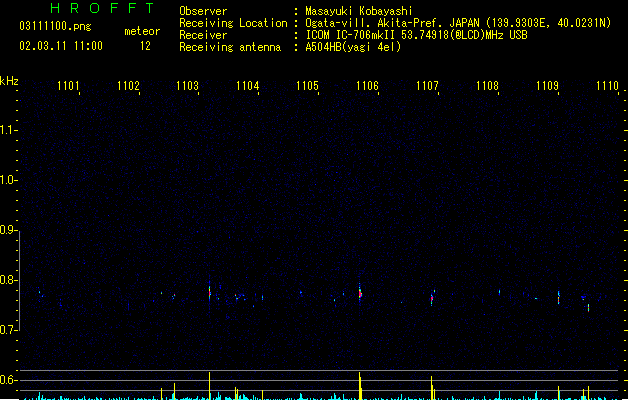629x400 pixels.
Task: Click the 0.7 kHz frequency label
Action: 7,330
